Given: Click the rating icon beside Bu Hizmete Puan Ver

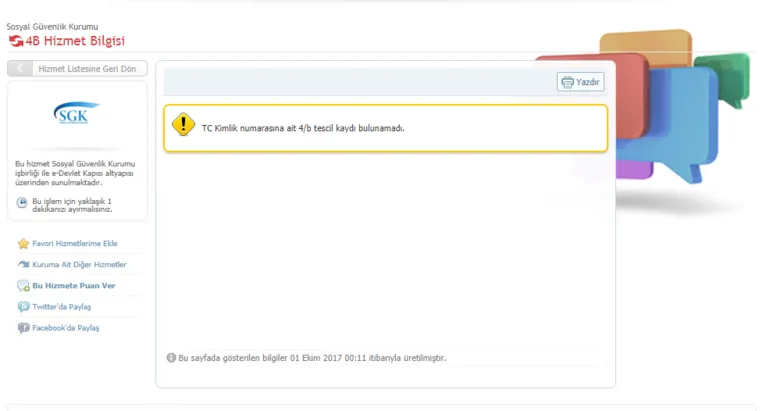Looking at the screenshot, I should pyautogui.click(x=23, y=286).
